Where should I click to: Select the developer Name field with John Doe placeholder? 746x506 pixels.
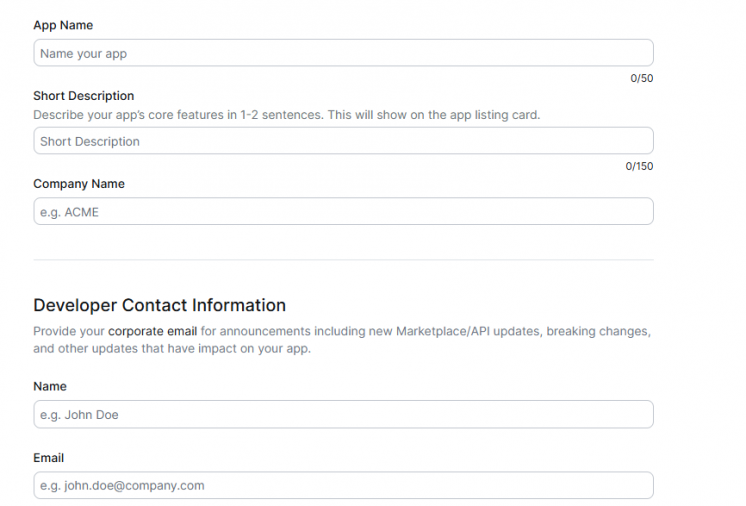pyautogui.click(x=343, y=414)
